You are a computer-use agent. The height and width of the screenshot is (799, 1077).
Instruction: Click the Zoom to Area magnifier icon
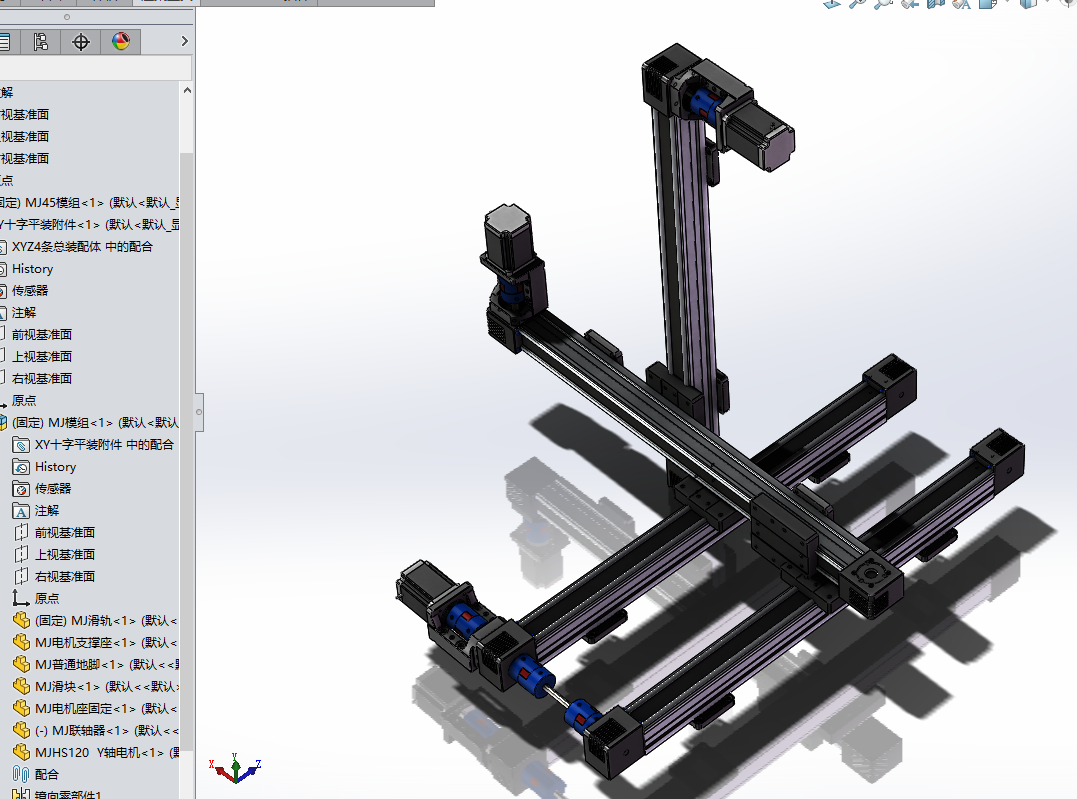pos(883,3)
